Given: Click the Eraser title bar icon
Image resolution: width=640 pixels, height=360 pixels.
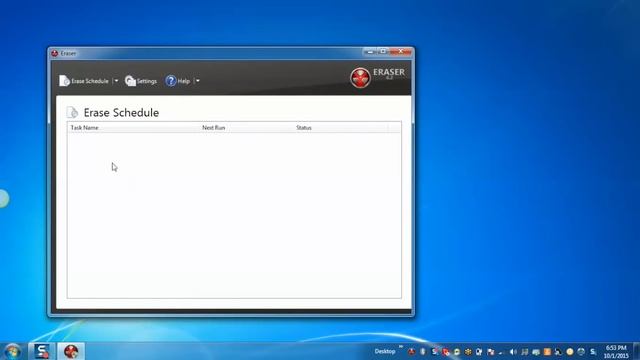Looking at the screenshot, I should click(55, 53).
